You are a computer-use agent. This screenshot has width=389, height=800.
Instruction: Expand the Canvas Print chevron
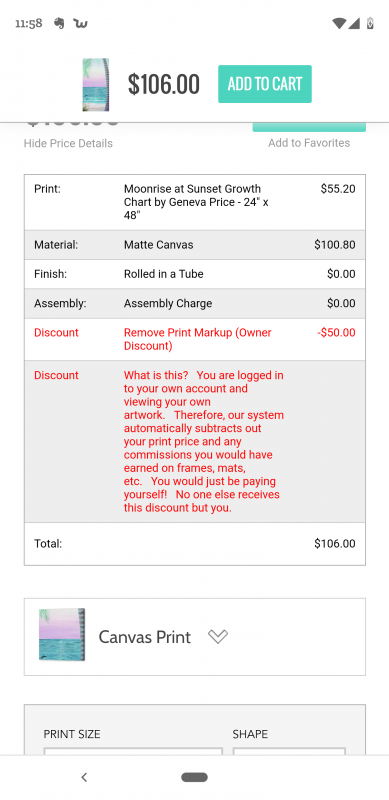pyautogui.click(x=218, y=636)
